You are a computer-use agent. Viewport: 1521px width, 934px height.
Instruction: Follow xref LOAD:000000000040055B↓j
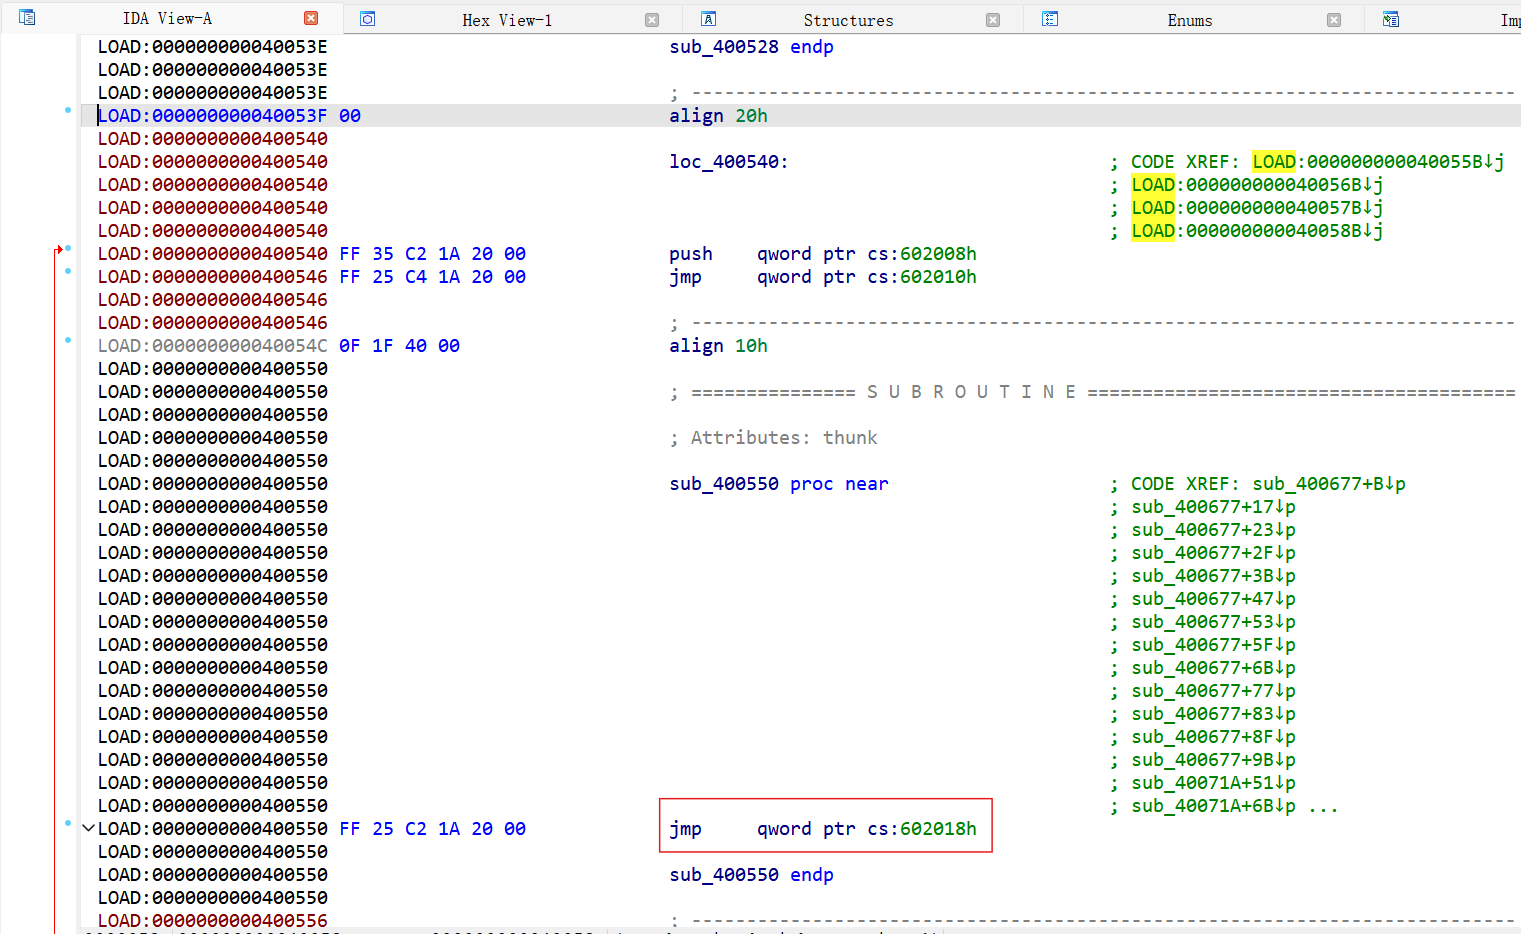(x=1378, y=162)
